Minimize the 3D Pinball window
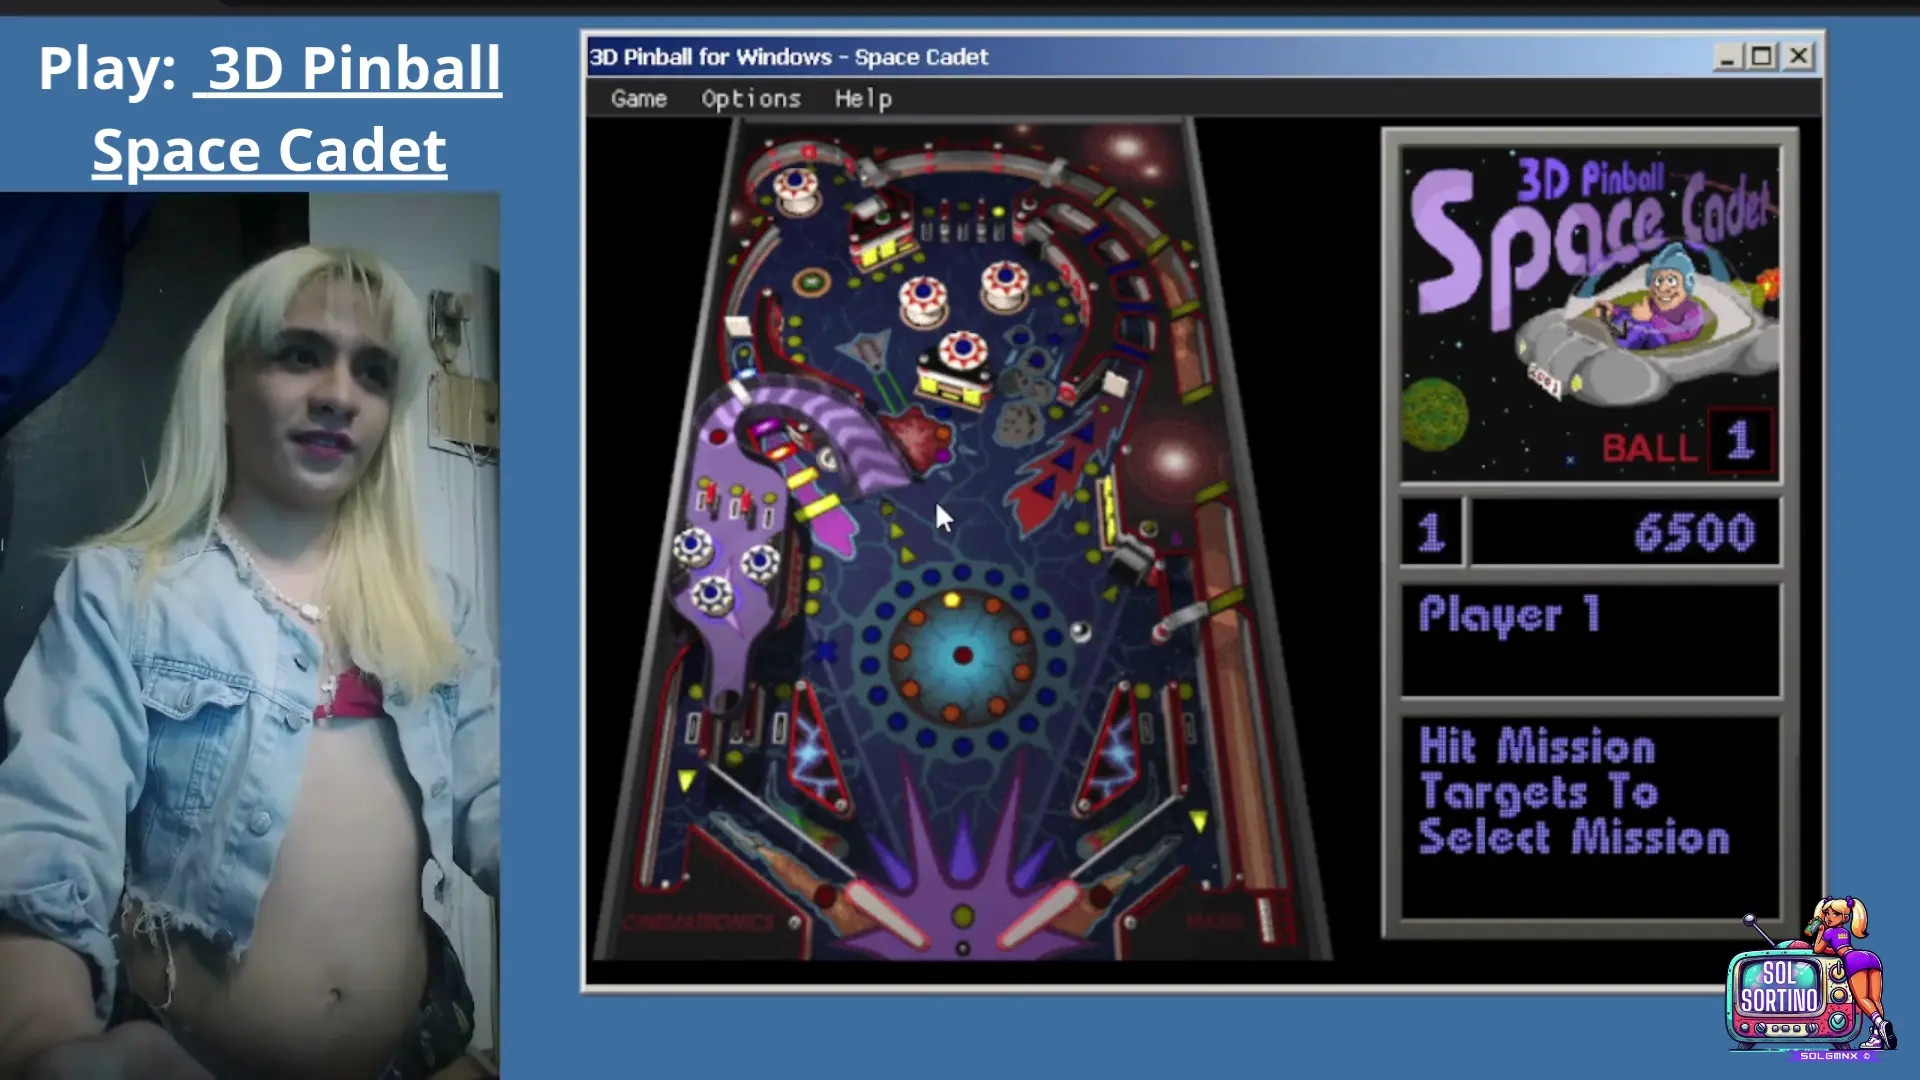The image size is (1920, 1080). click(1727, 57)
